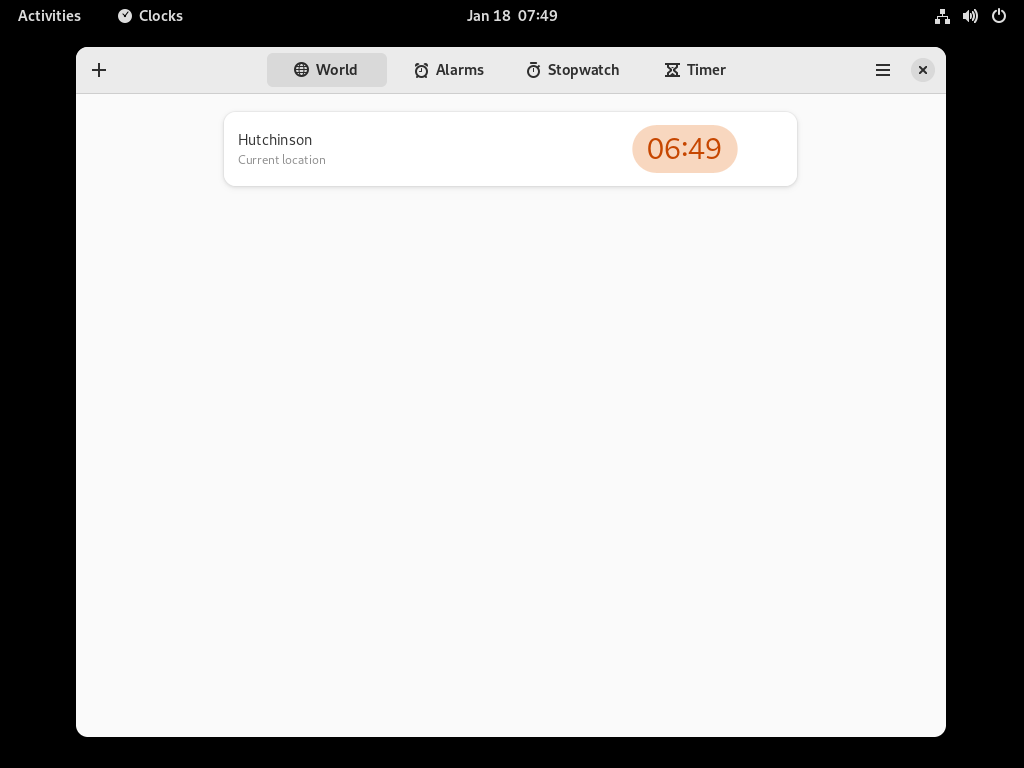
Task: Close the Clocks window
Action: tap(923, 70)
